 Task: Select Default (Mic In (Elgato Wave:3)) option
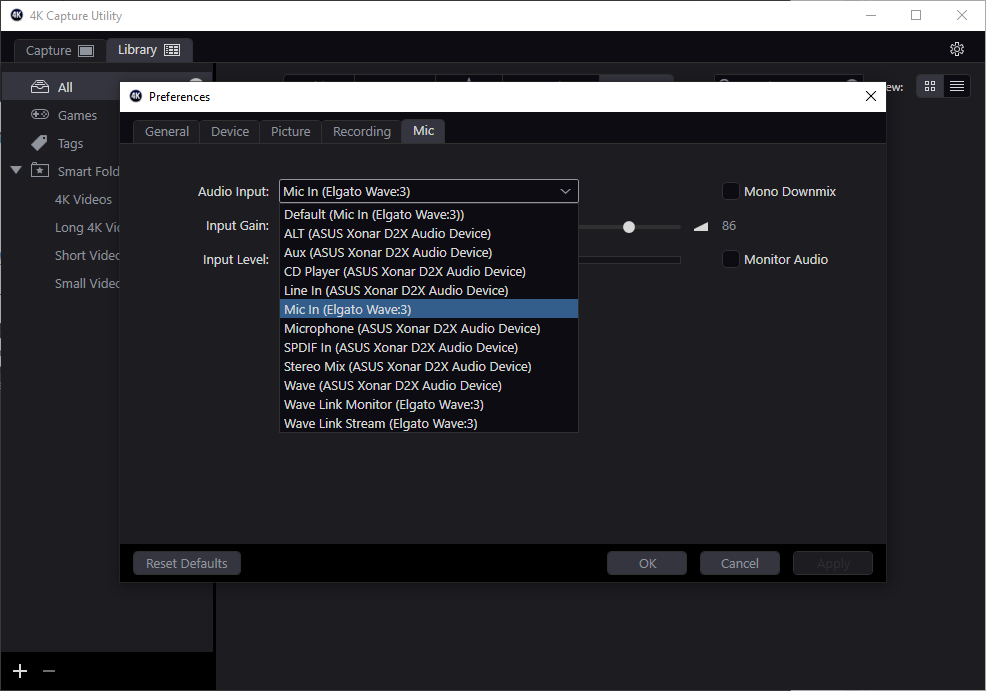click(428, 214)
